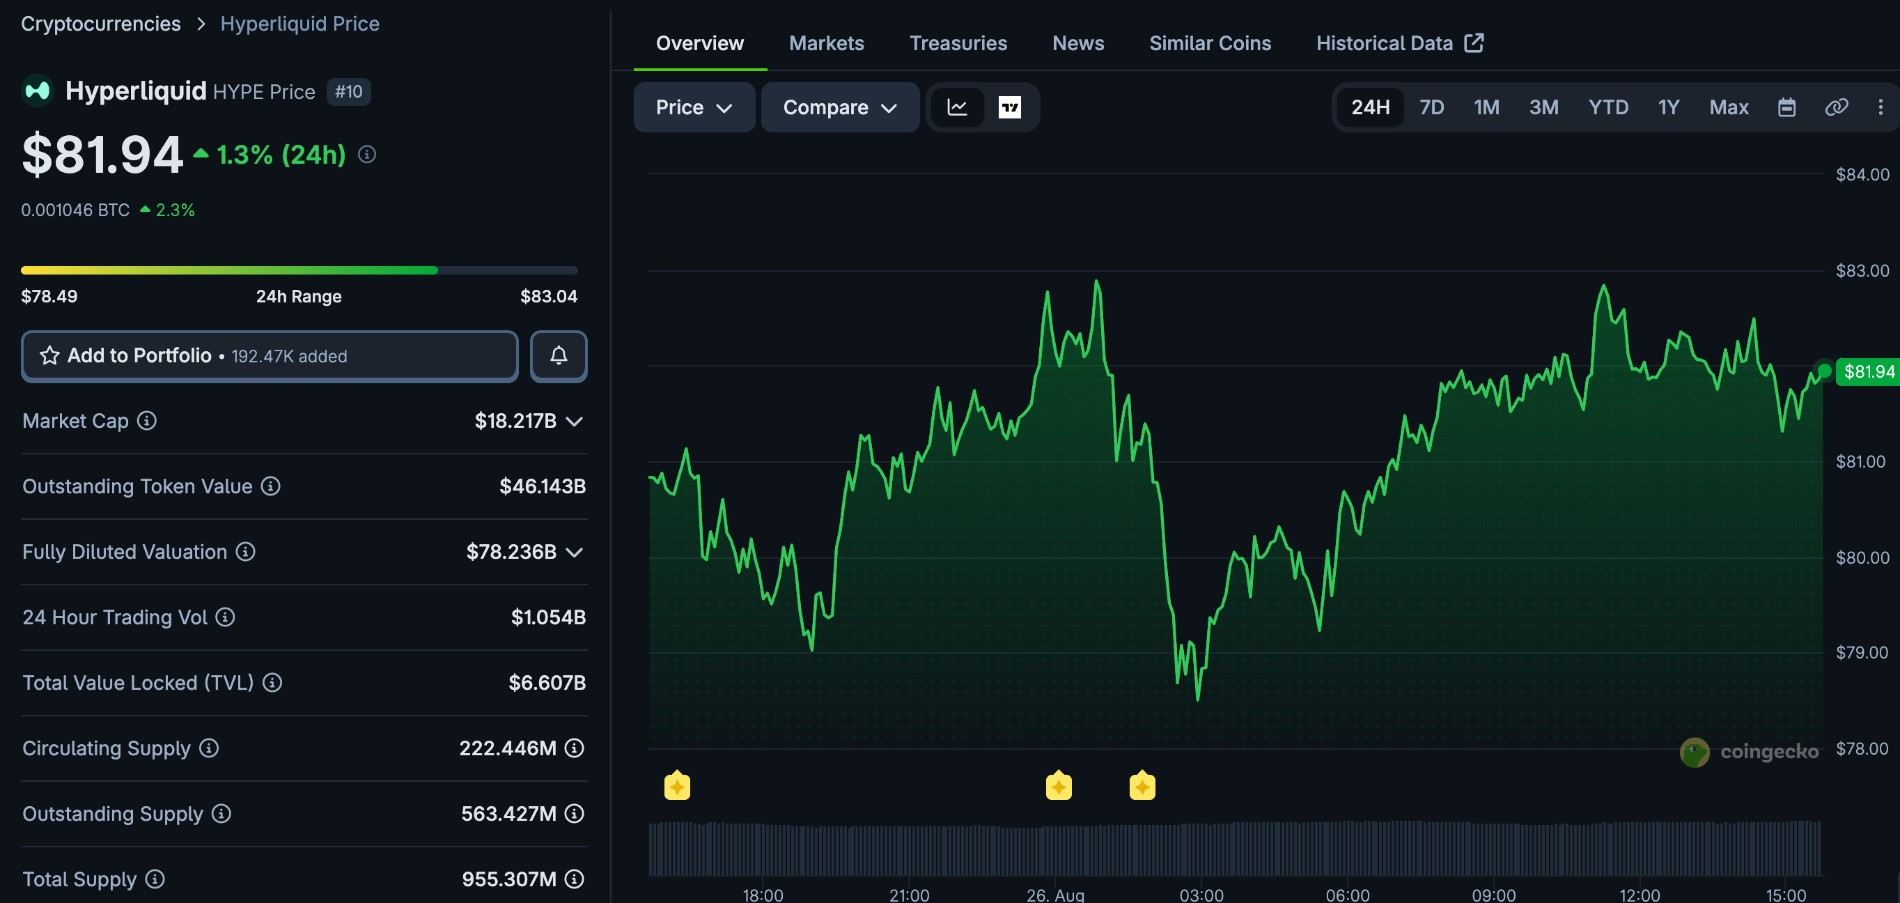Click info icon beside 955.307M value
The height and width of the screenshot is (903, 1900).
[574, 879]
